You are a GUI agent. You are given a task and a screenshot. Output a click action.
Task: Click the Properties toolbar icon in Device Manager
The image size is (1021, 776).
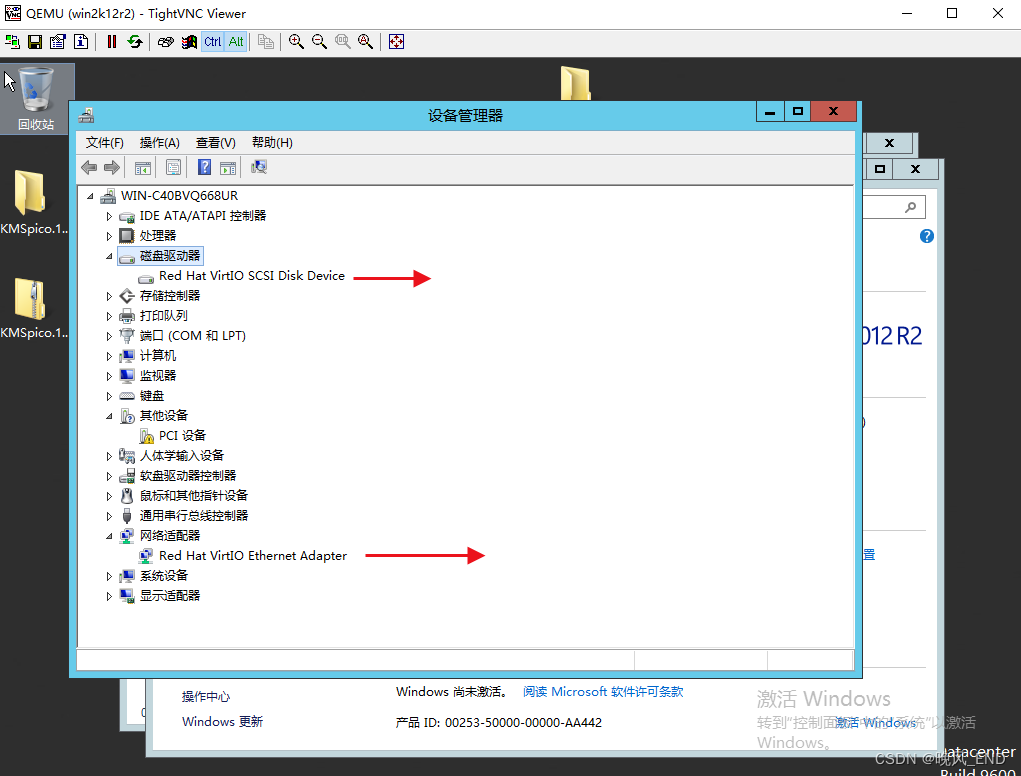tap(173, 168)
